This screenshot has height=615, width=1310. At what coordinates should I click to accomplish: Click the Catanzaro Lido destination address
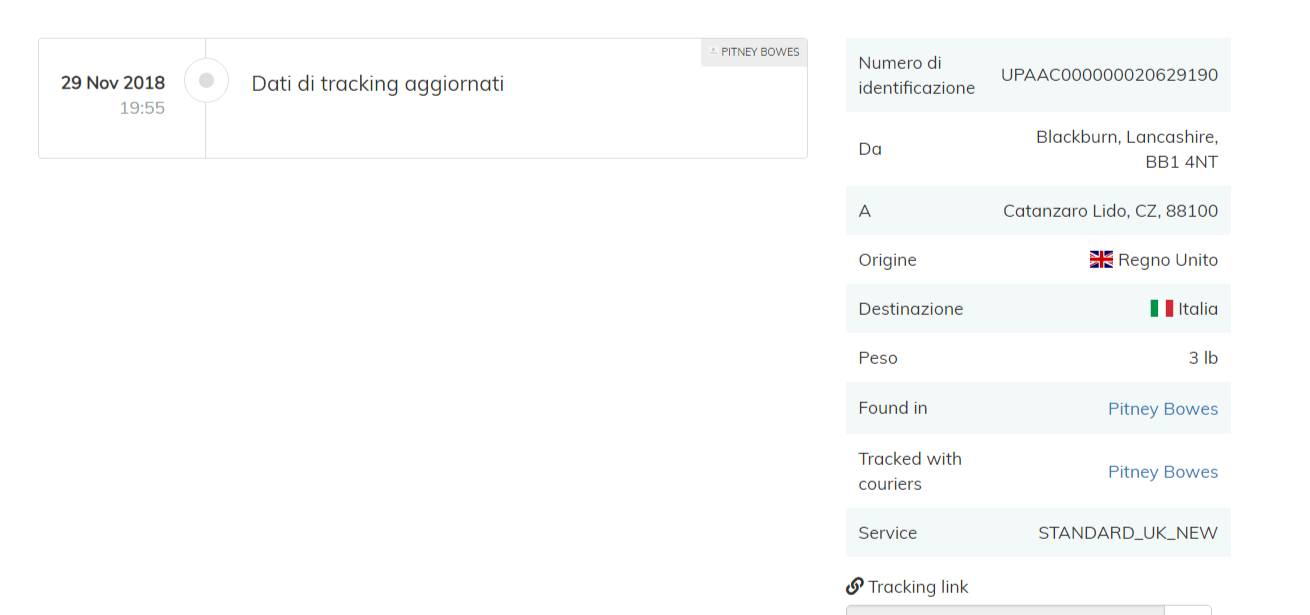1110,211
